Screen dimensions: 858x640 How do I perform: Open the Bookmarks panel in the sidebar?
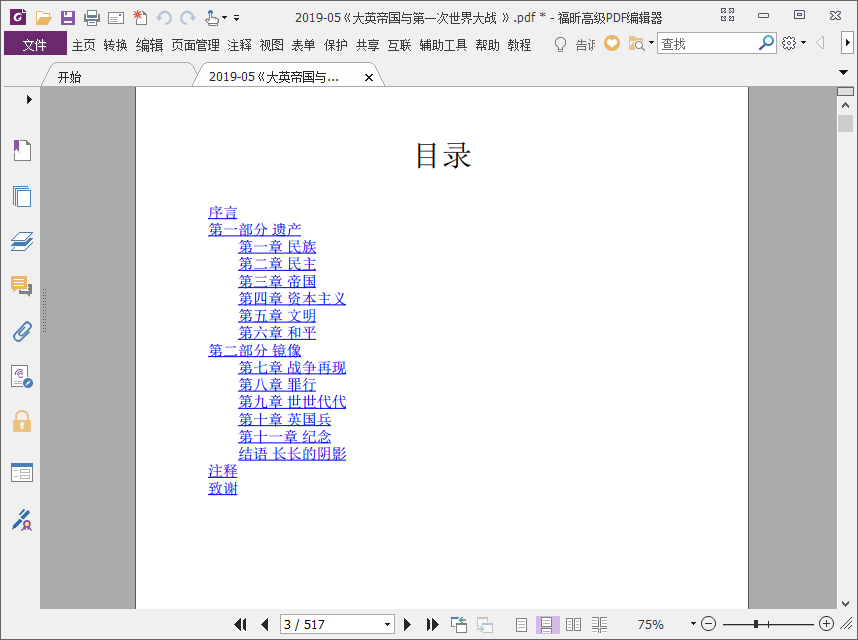22,150
